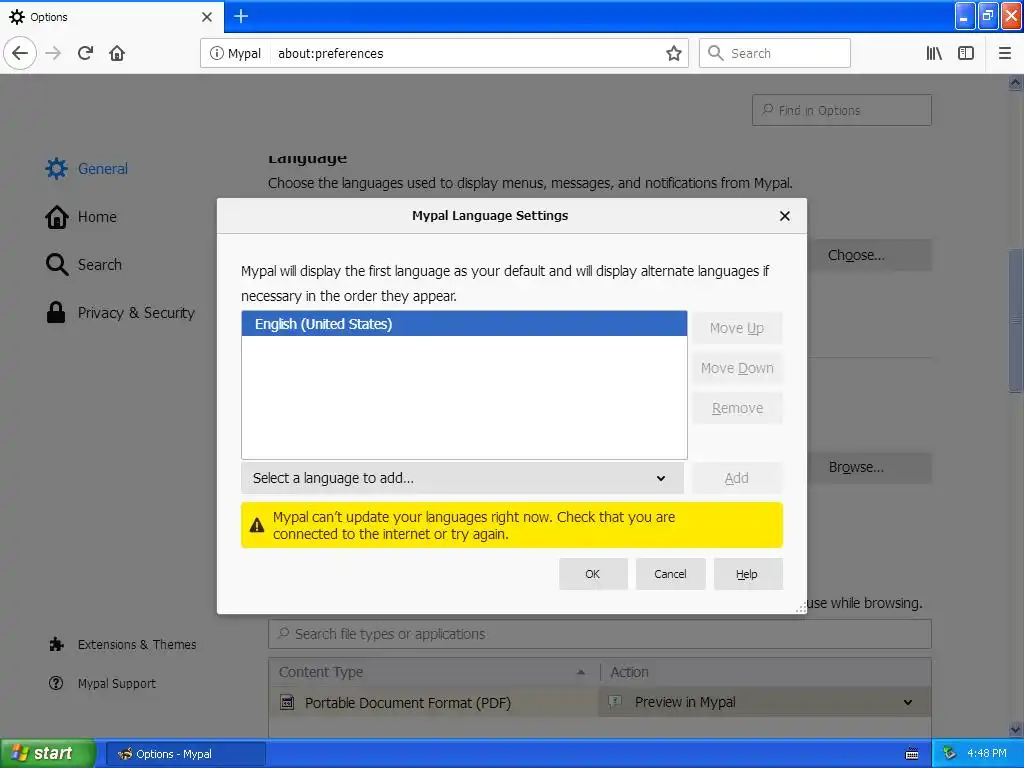The height and width of the screenshot is (768, 1024).
Task: Click the taskbar clock 4:48 PM
Action: (987, 754)
